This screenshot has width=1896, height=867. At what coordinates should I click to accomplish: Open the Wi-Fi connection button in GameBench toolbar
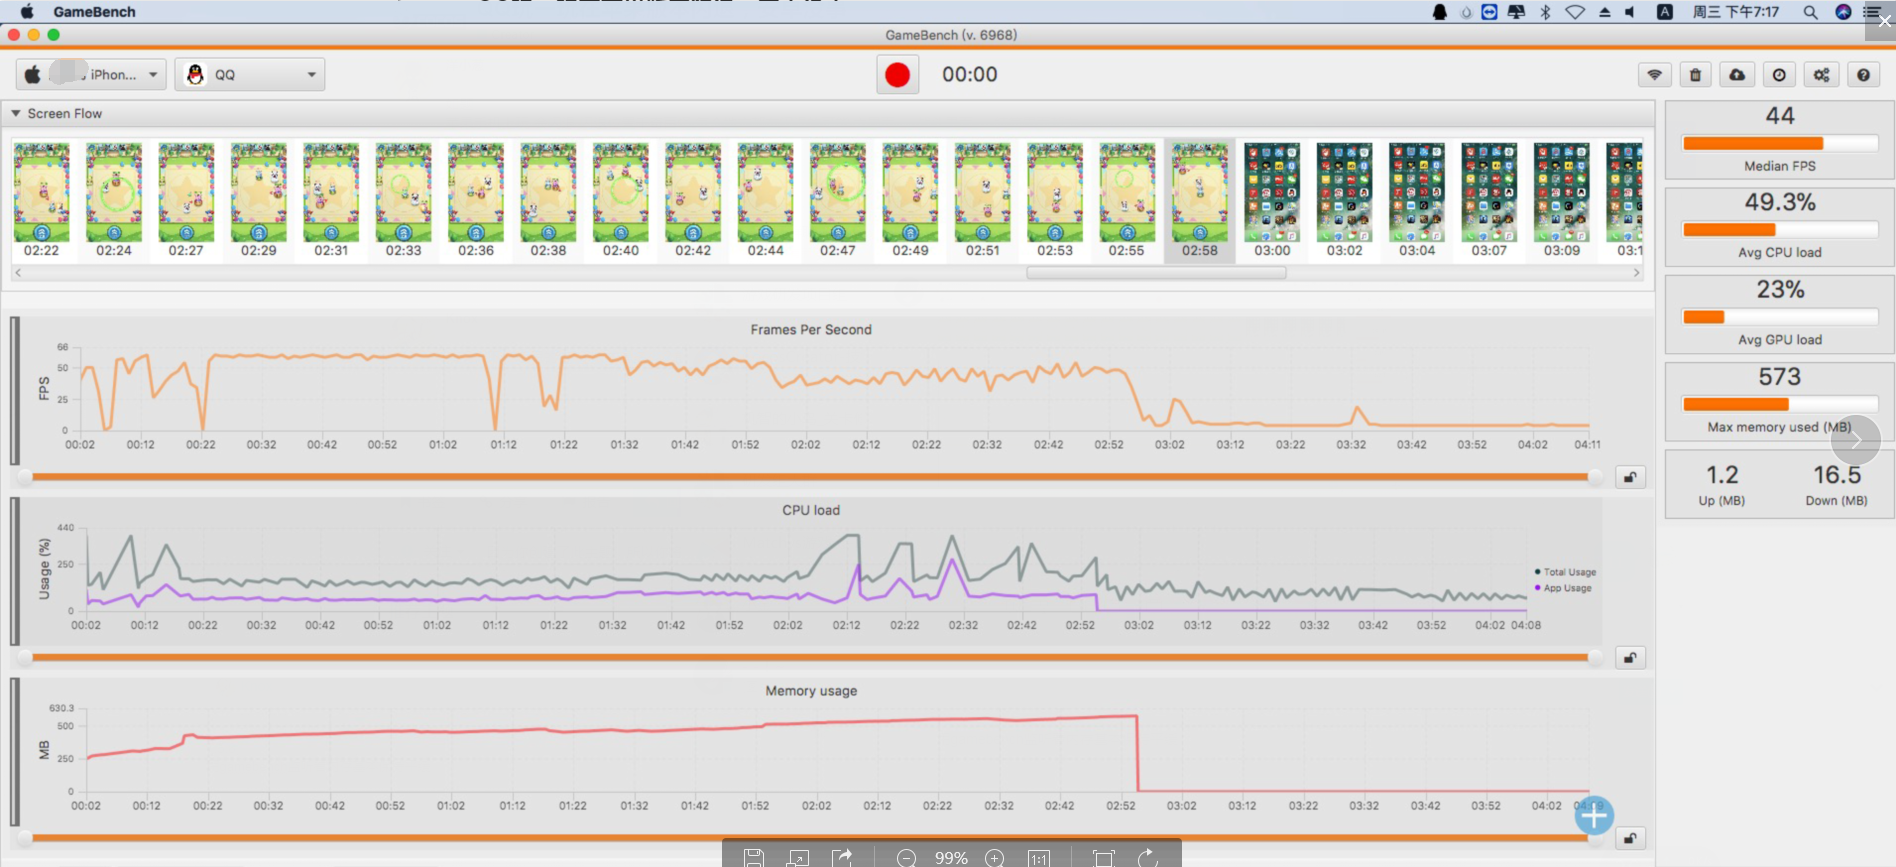(x=1655, y=75)
